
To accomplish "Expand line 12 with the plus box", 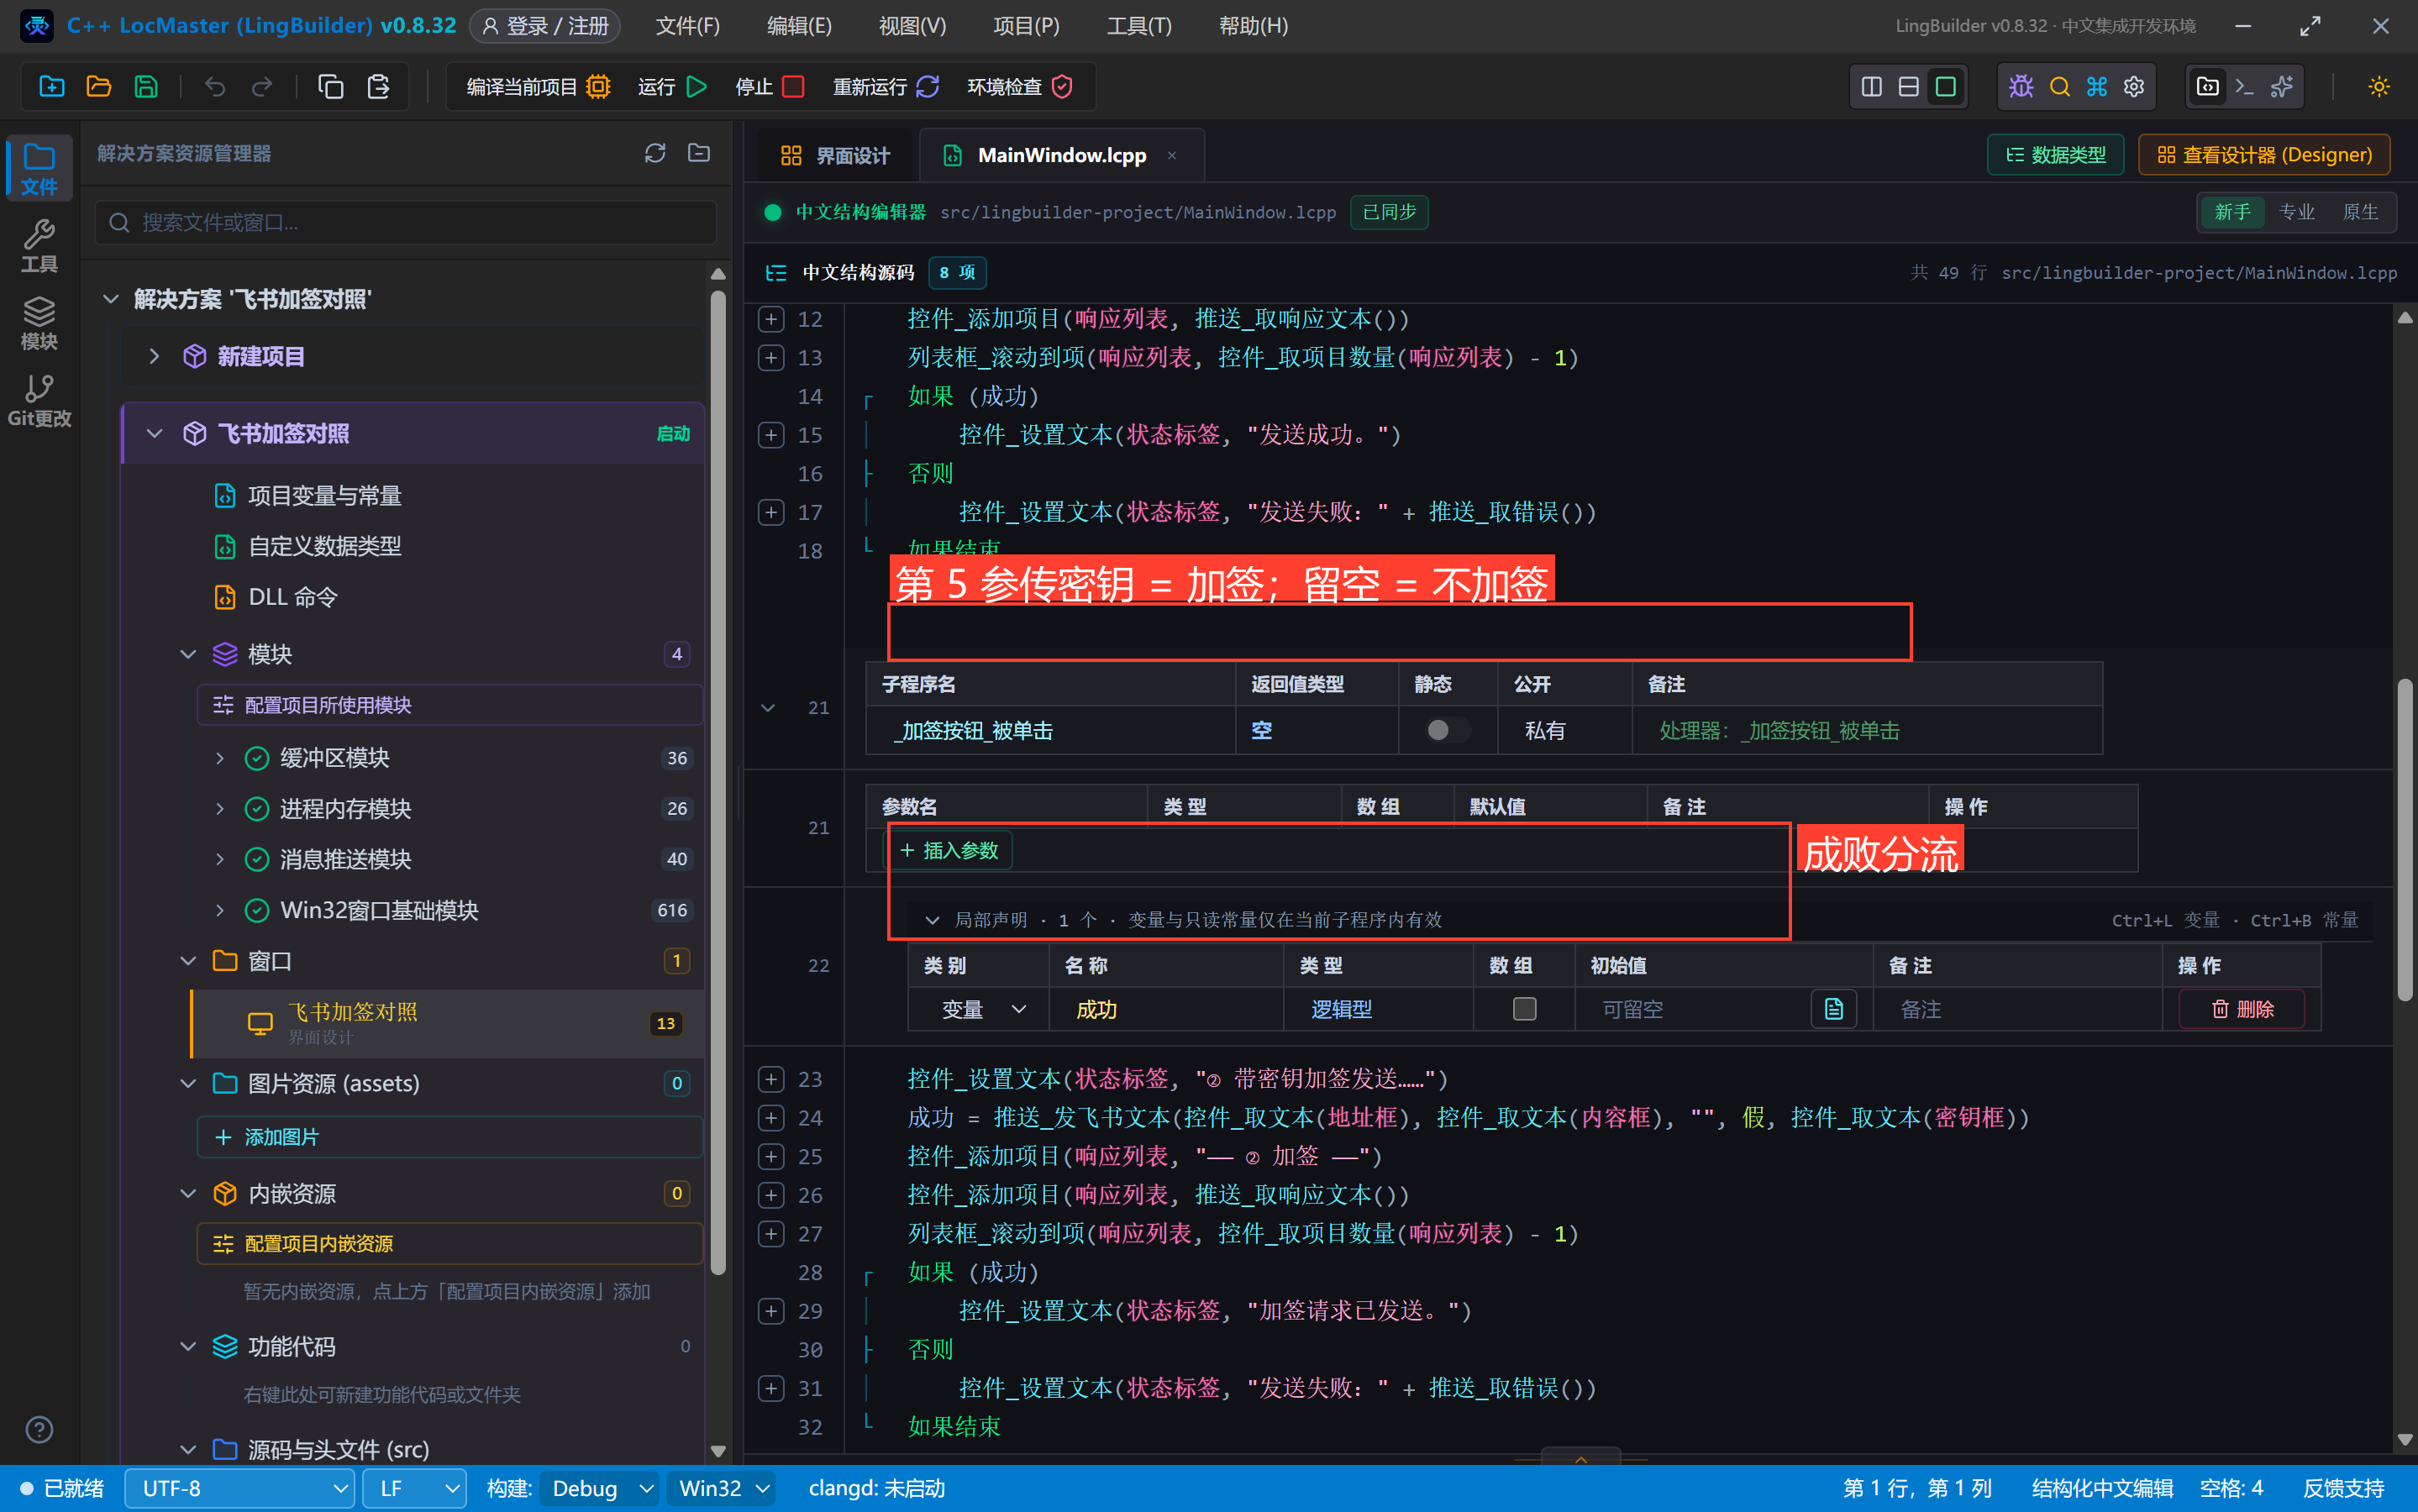I will pos(771,319).
